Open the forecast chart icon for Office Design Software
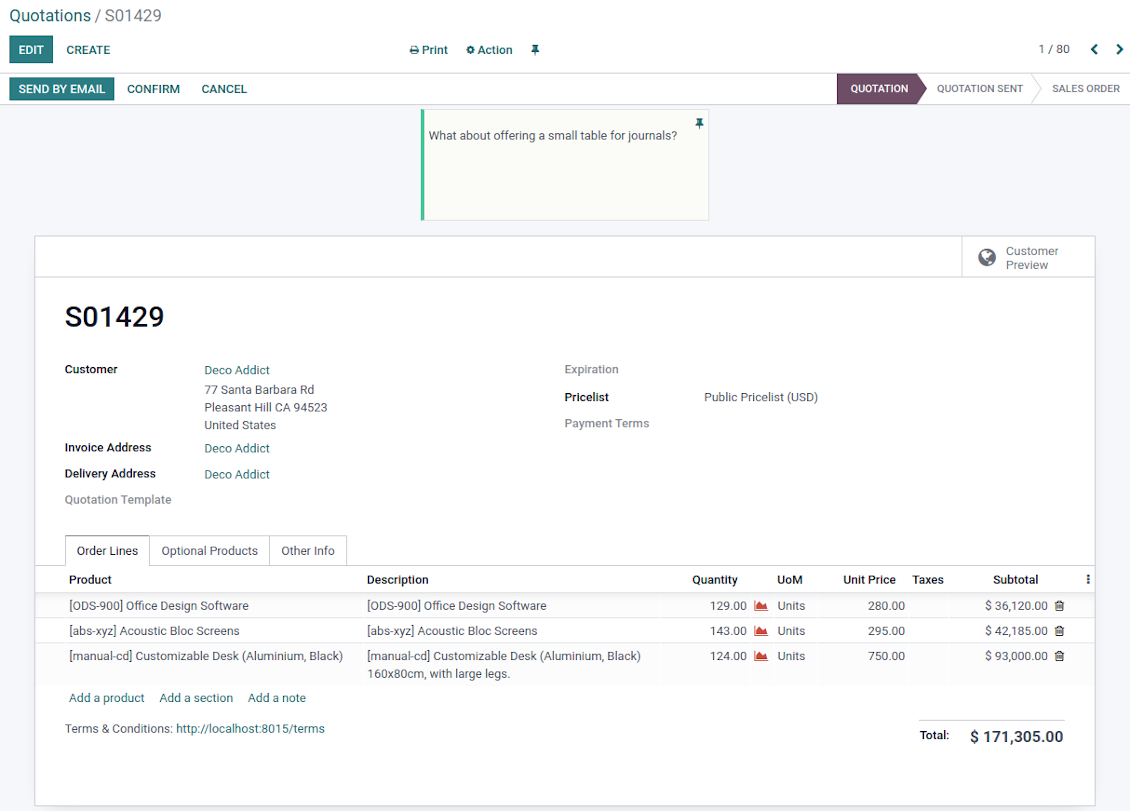1130x811 pixels. tap(761, 606)
